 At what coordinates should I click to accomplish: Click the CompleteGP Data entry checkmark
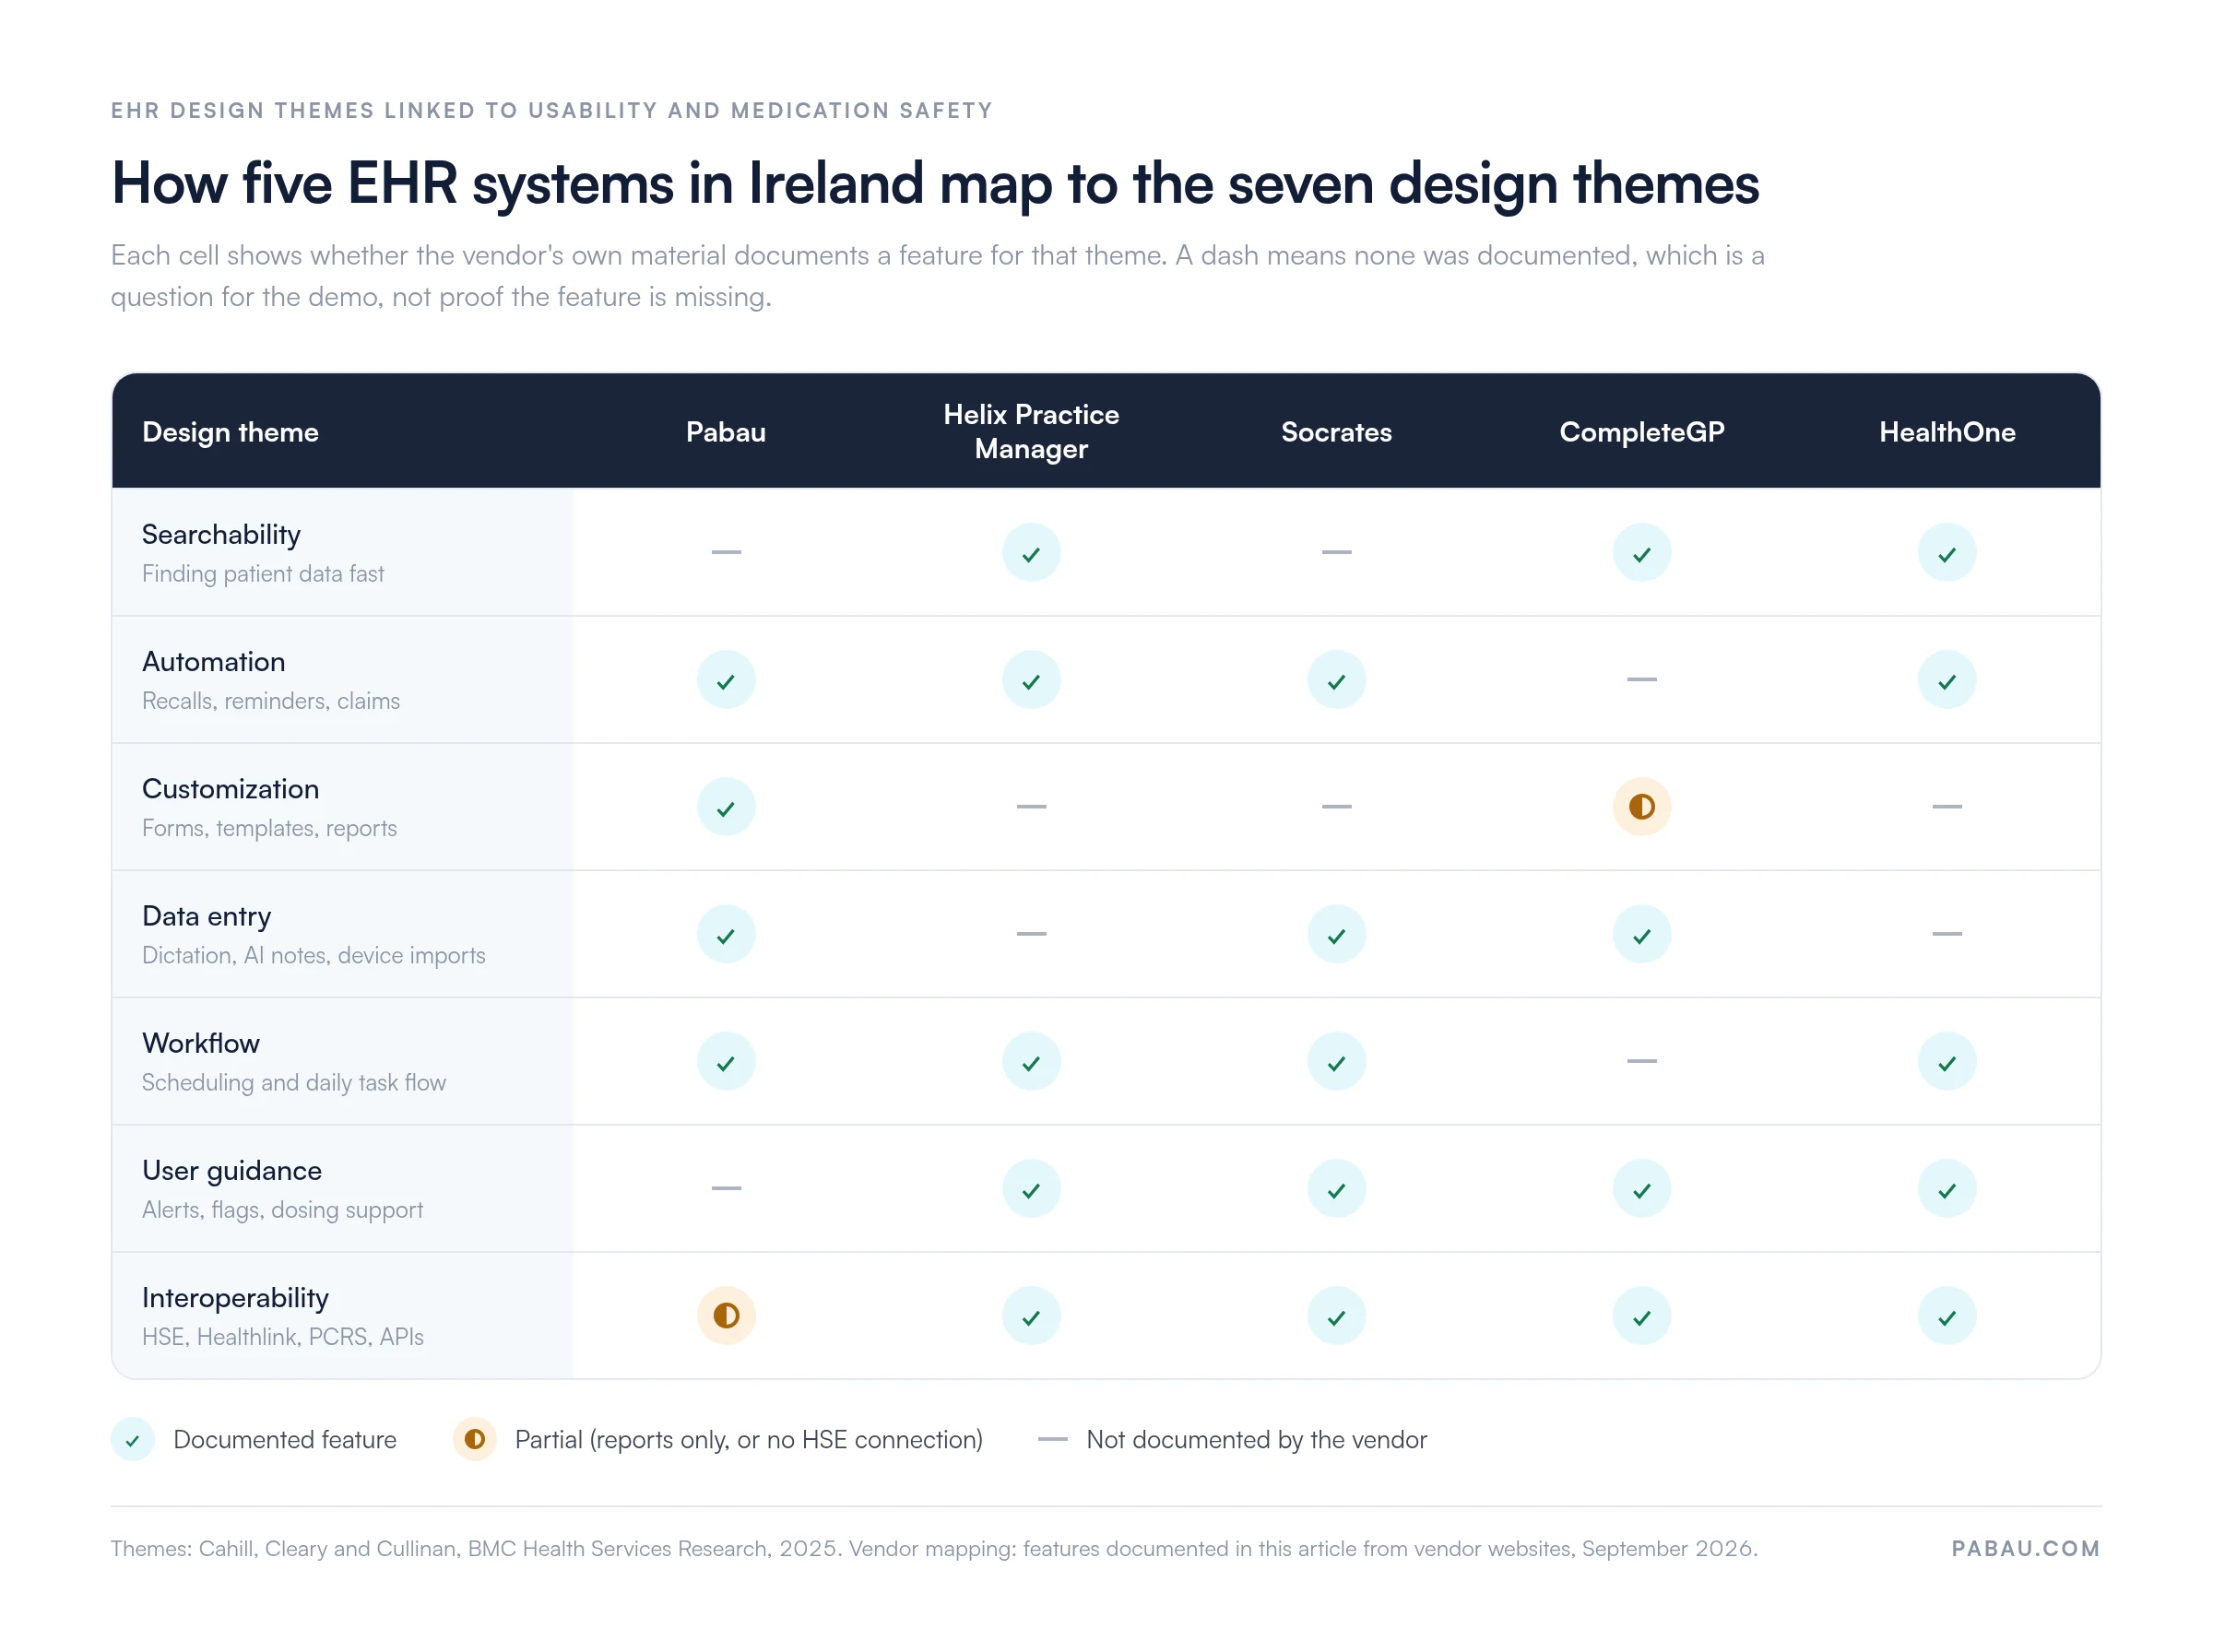tap(1641, 934)
